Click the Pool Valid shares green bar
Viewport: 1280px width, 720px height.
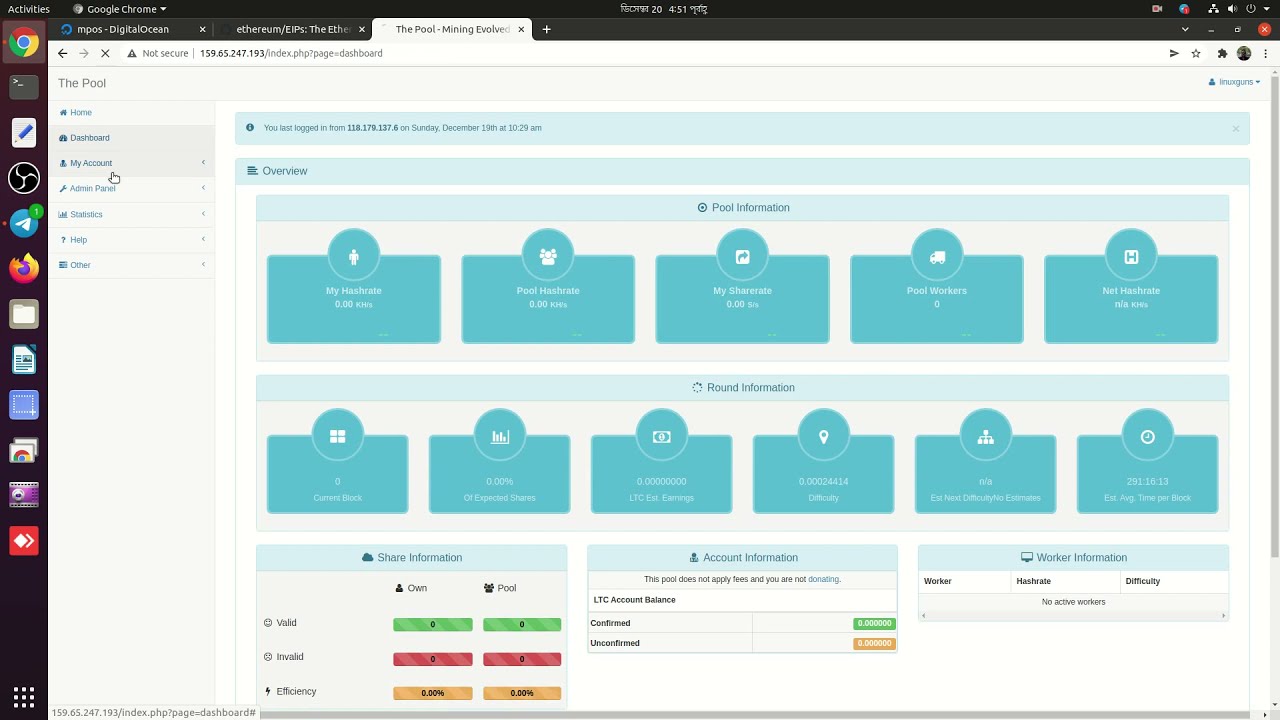(x=522, y=624)
